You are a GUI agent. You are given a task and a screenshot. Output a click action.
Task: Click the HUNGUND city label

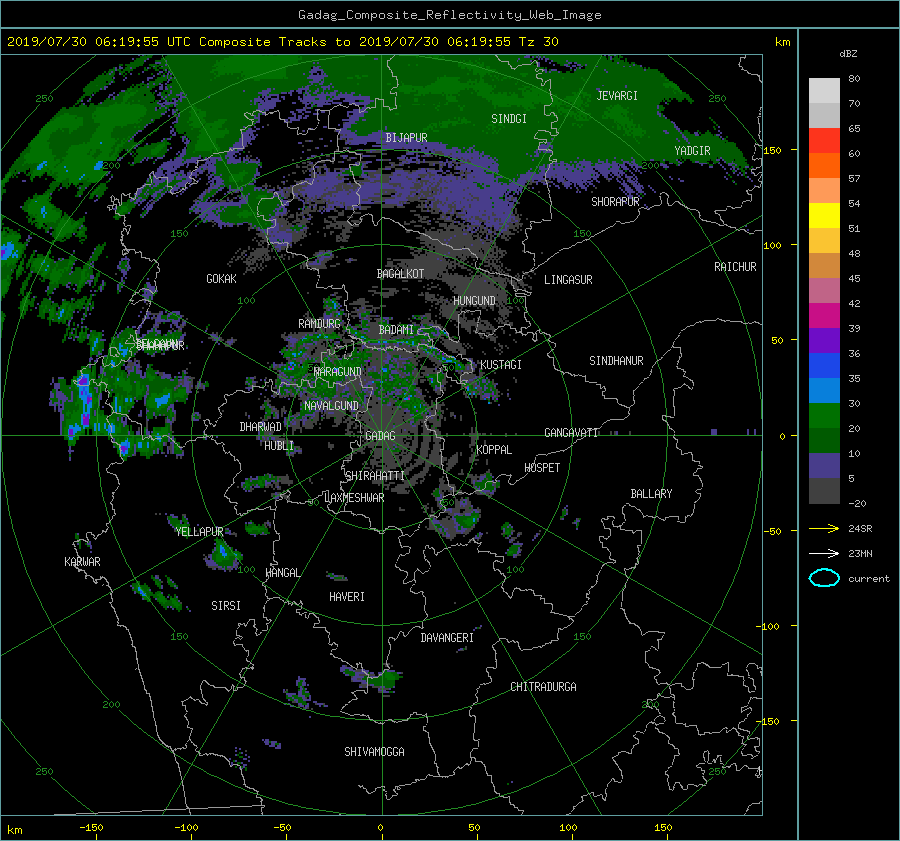click(x=474, y=301)
